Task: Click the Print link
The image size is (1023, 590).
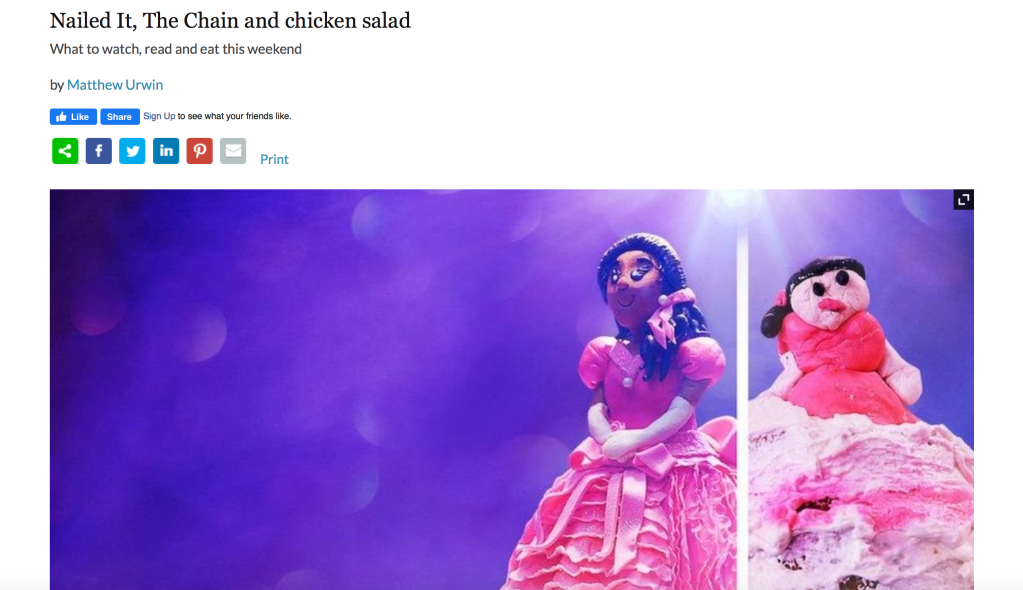Action: (x=274, y=159)
